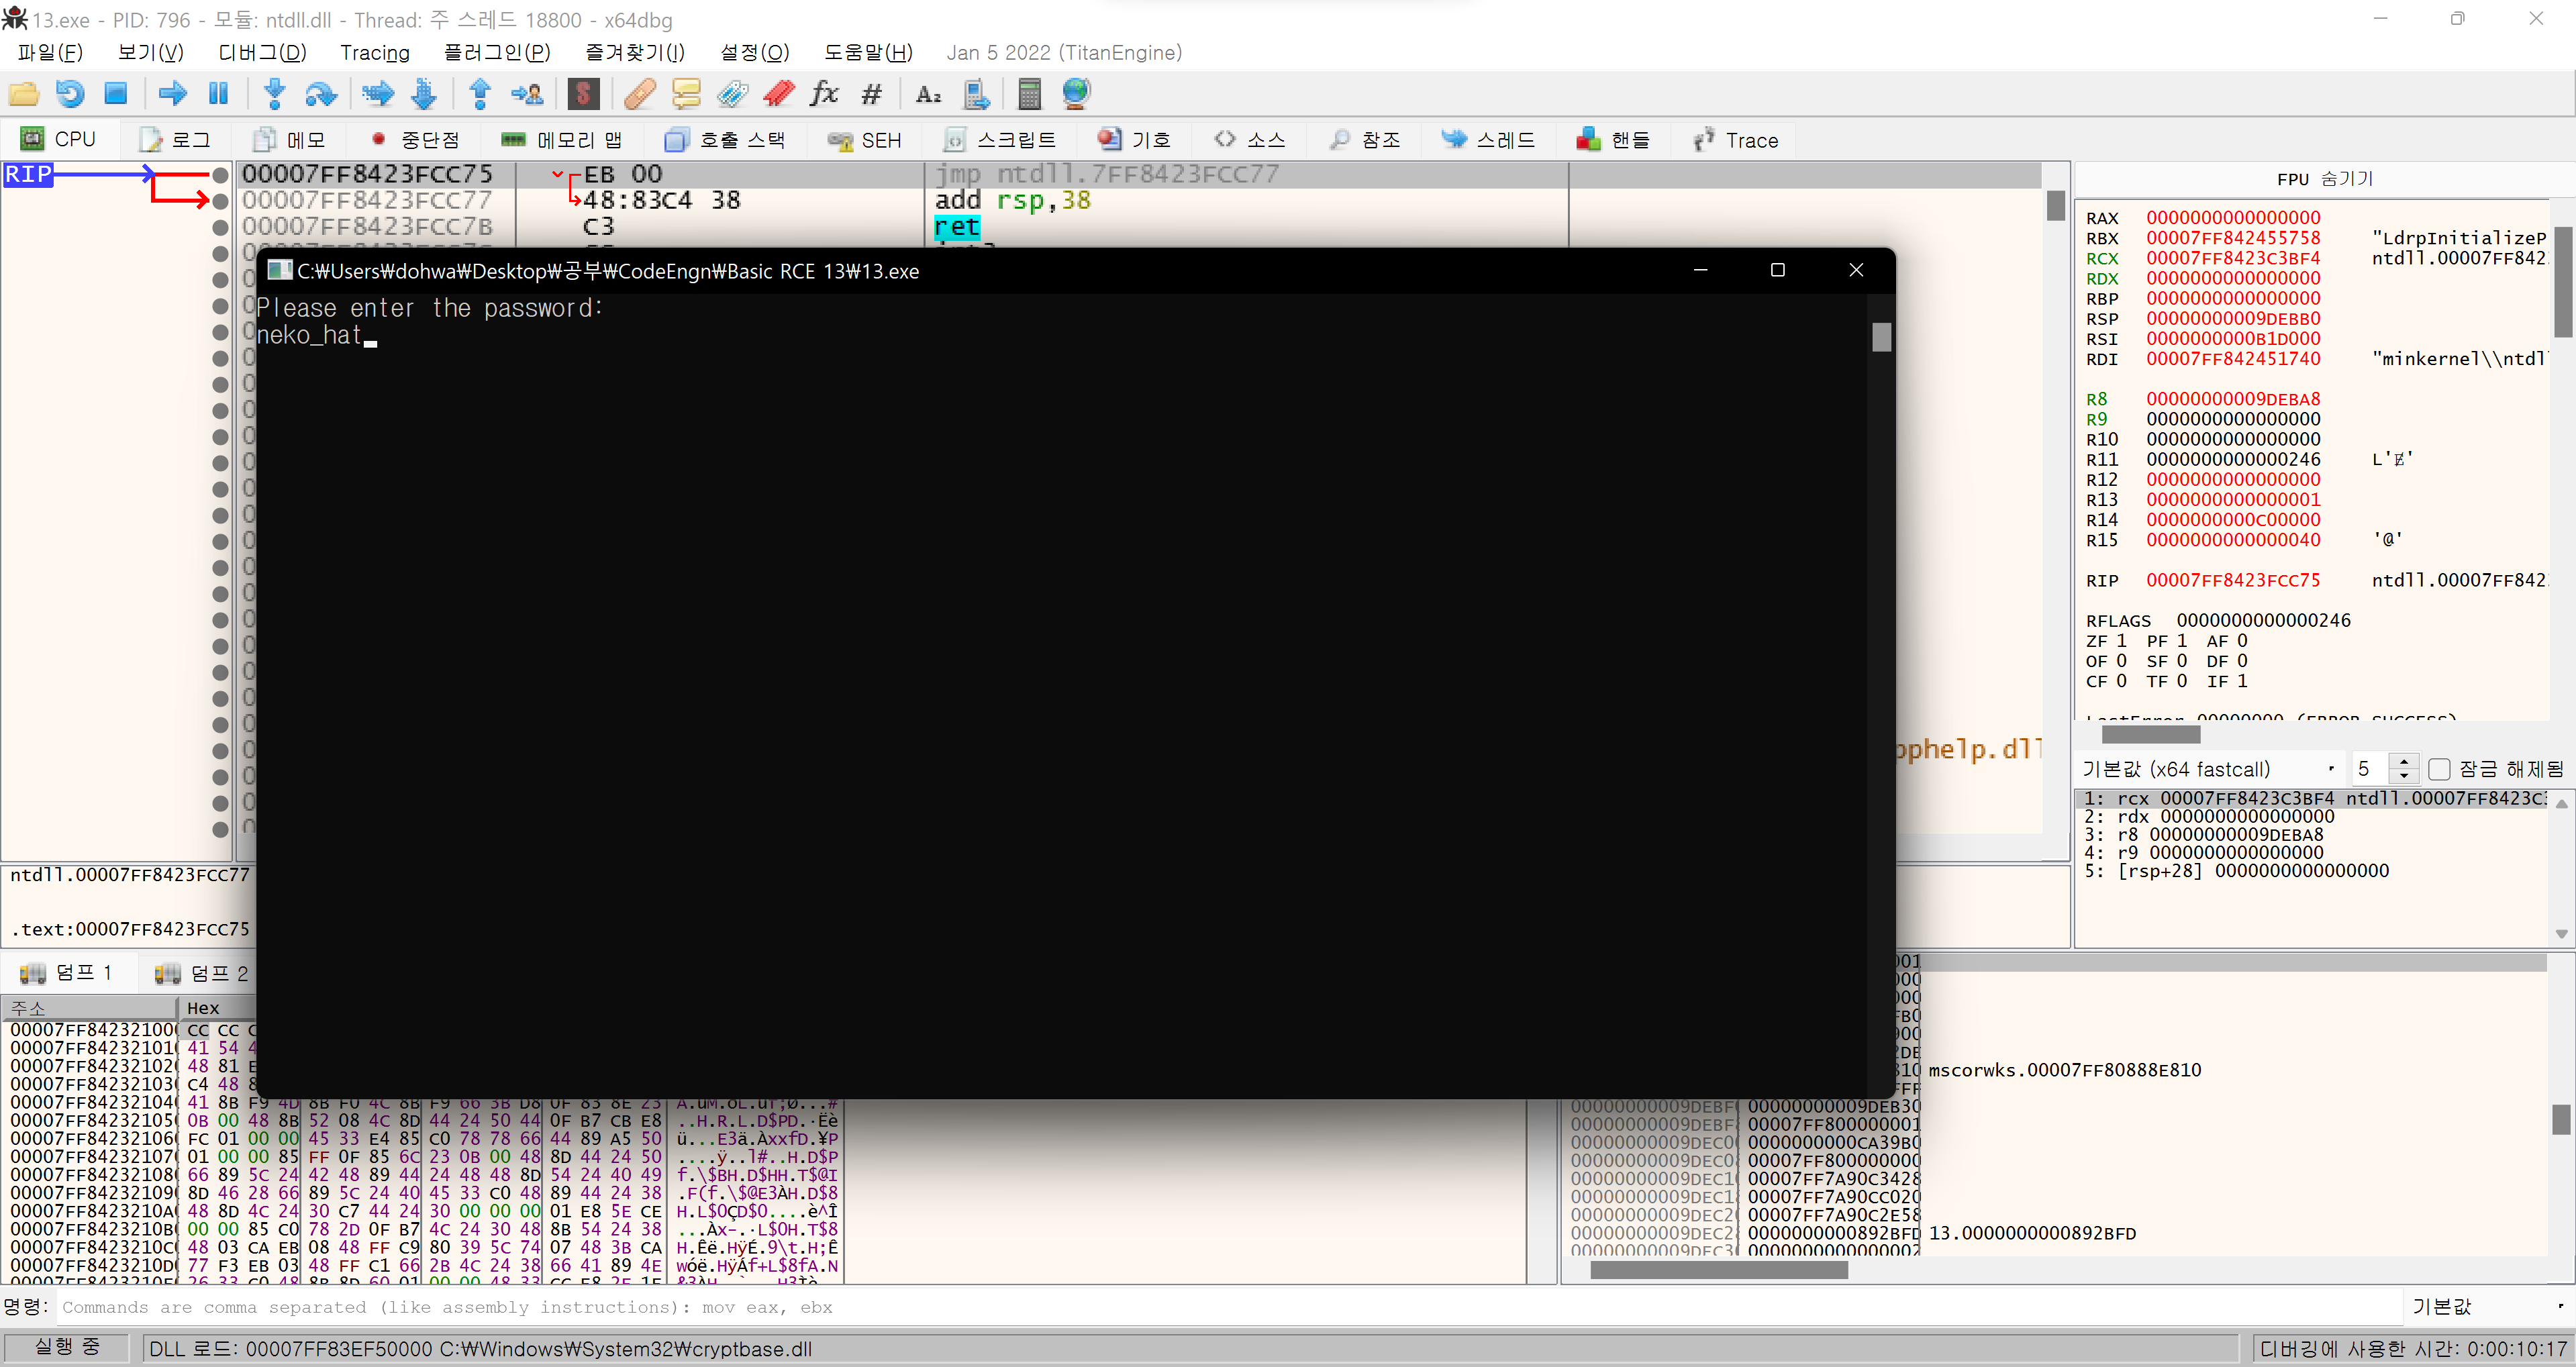Switch to the 참조 tab

pyautogui.click(x=1365, y=139)
